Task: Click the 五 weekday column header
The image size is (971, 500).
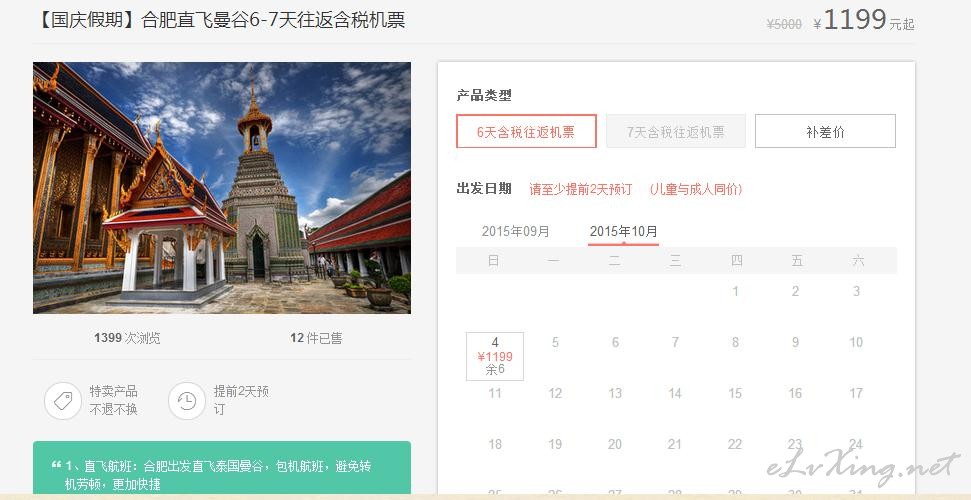Action: pyautogui.click(x=797, y=260)
